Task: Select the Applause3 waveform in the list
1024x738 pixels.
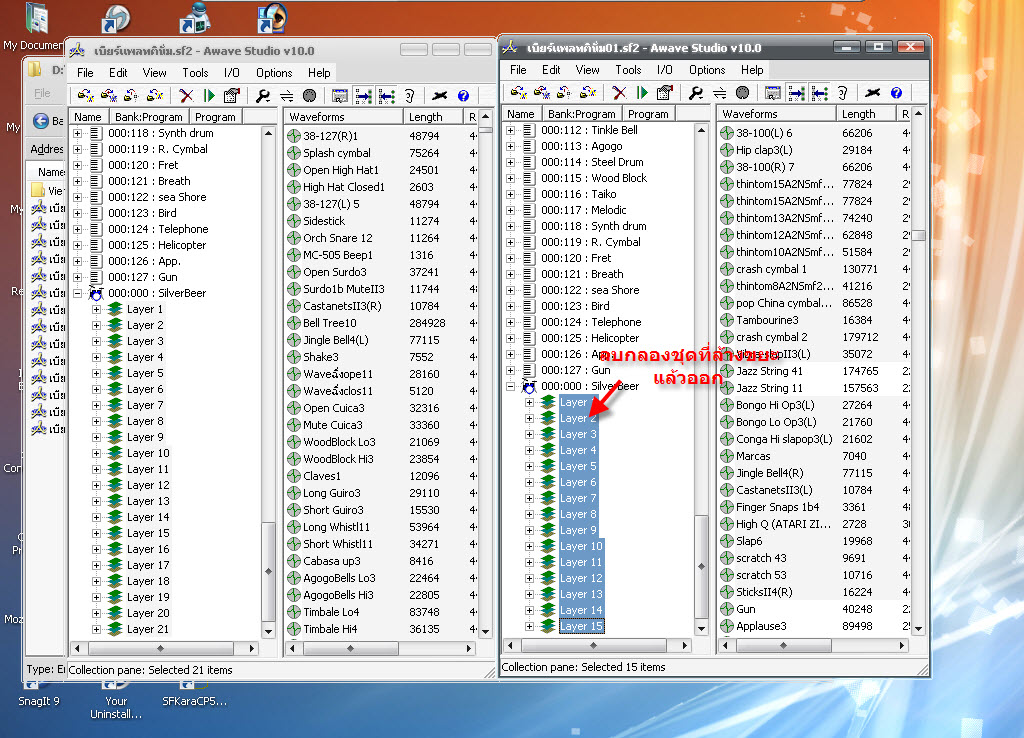Action: (761, 626)
